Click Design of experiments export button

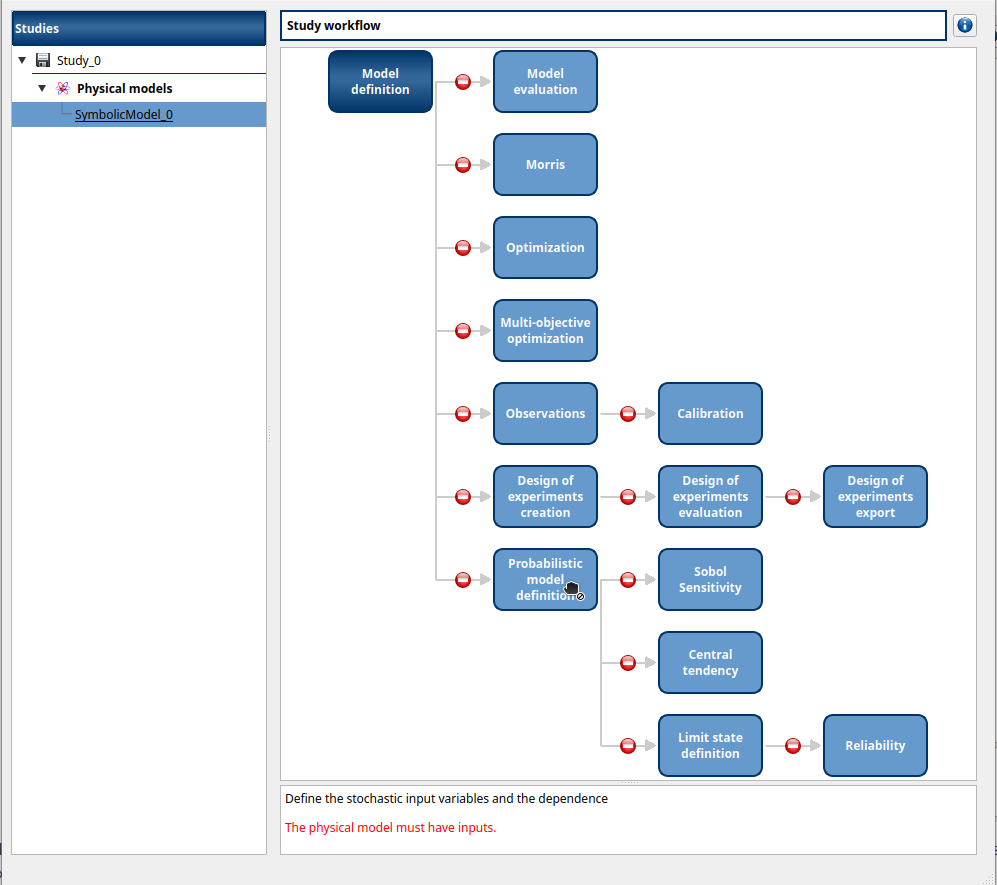pyautogui.click(x=876, y=497)
